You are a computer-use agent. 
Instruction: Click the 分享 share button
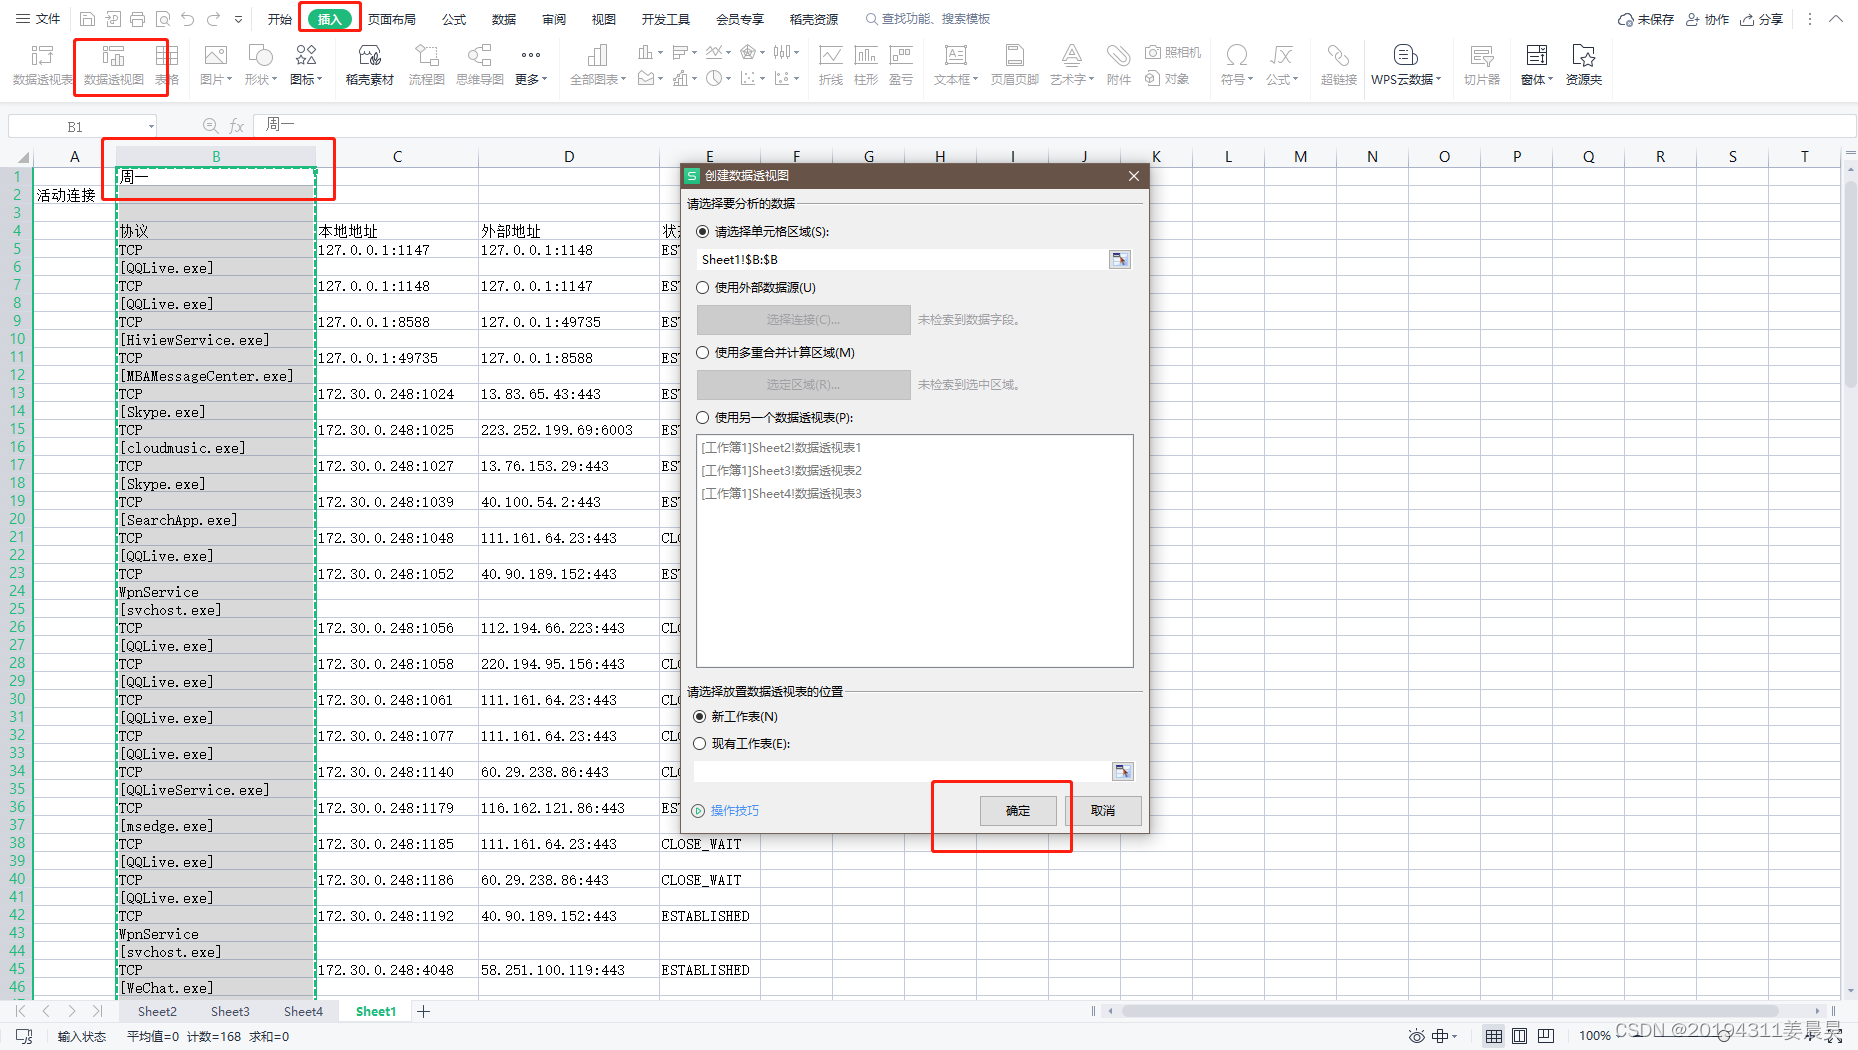pos(1762,19)
